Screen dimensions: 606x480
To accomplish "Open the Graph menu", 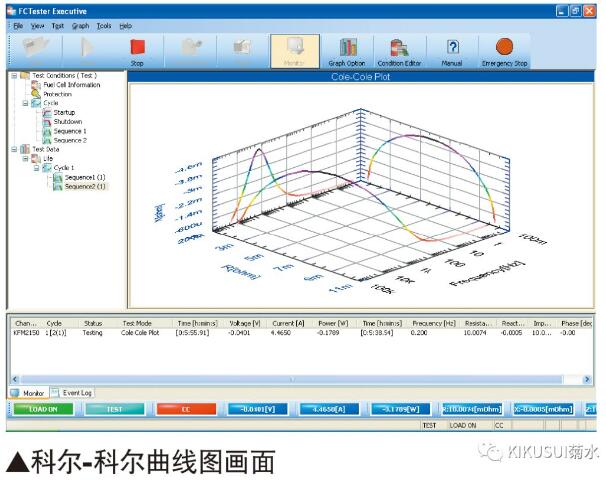I will point(80,26).
